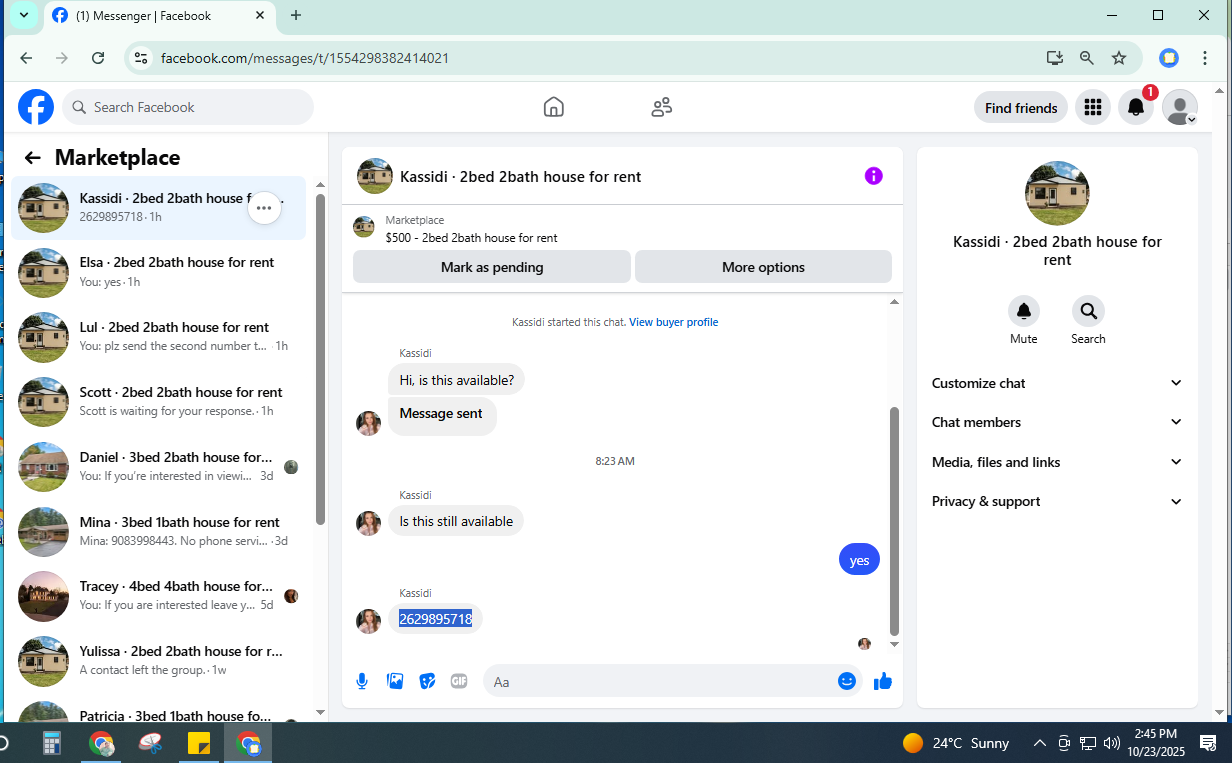Show hidden system tray icons chevron

[x=1040, y=743]
